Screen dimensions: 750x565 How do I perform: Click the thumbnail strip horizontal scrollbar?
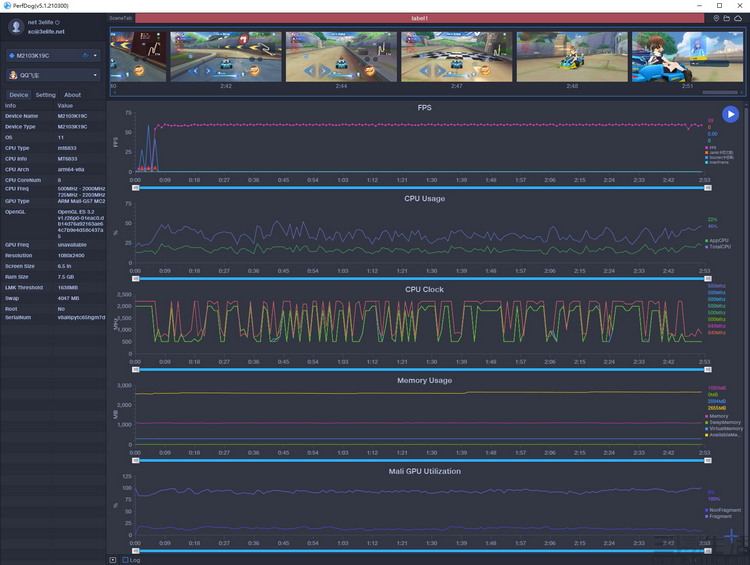point(720,92)
